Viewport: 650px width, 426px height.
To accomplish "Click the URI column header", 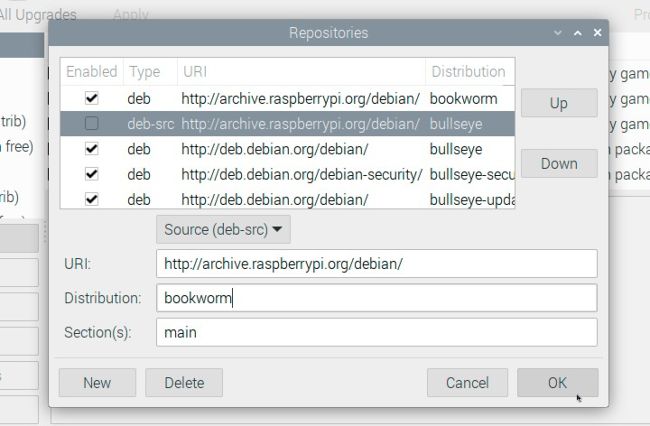I will click(x=300, y=72).
